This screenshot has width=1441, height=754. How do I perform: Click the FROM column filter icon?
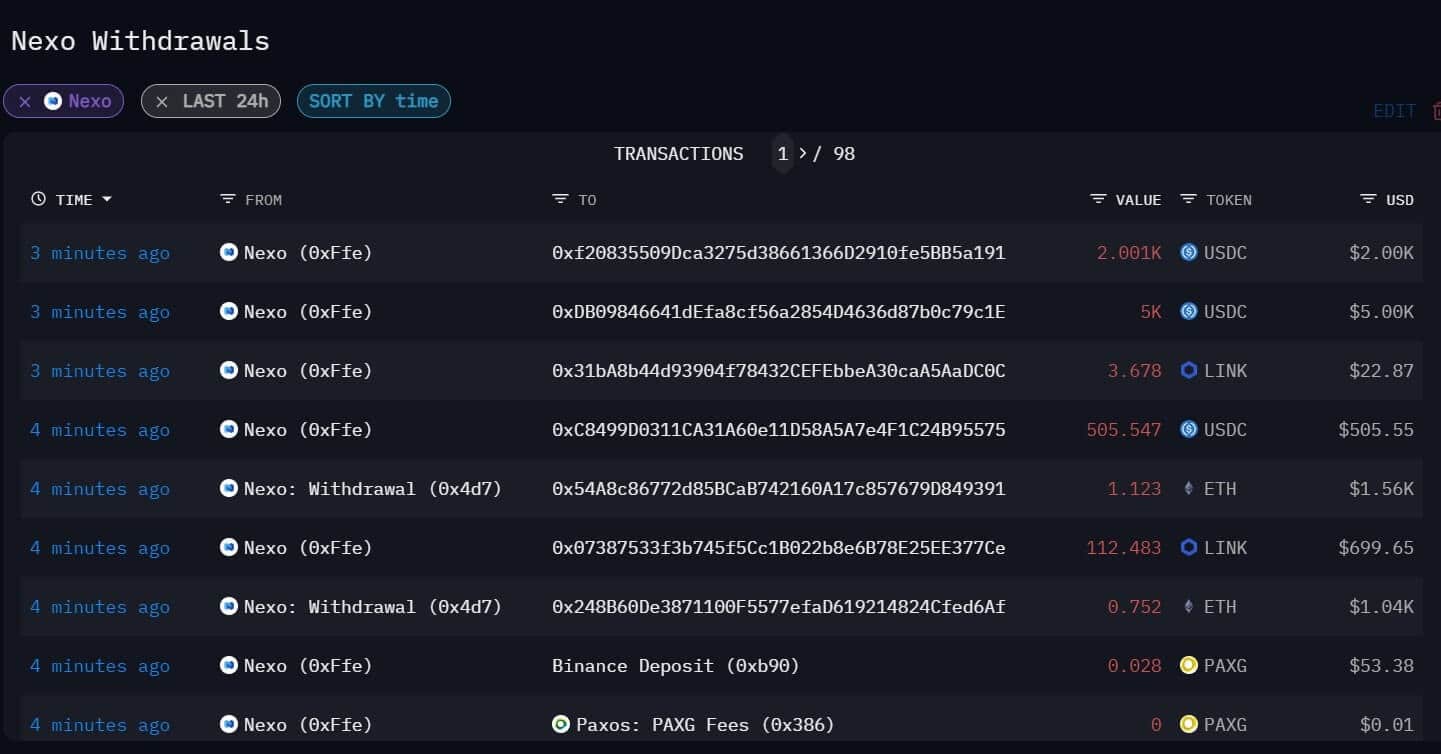click(x=227, y=200)
